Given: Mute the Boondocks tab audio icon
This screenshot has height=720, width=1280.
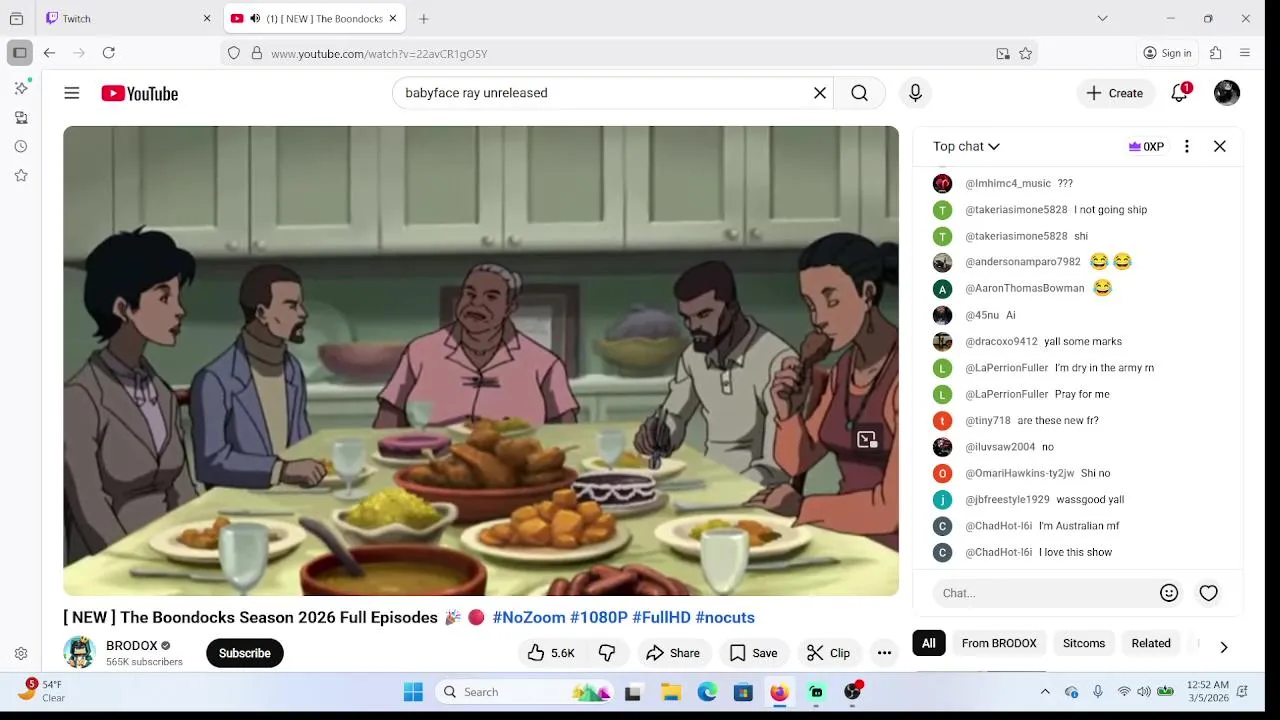Looking at the screenshot, I should [x=255, y=18].
